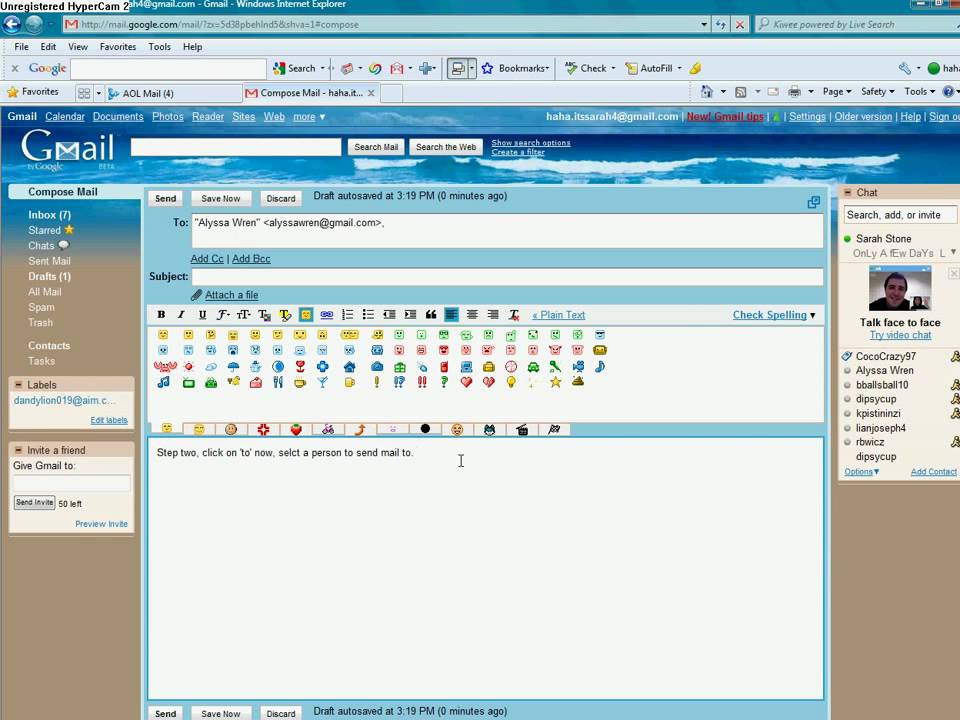Screen dimensions: 960x720
Task: Click the Gmail search mail box
Action: coord(236,147)
